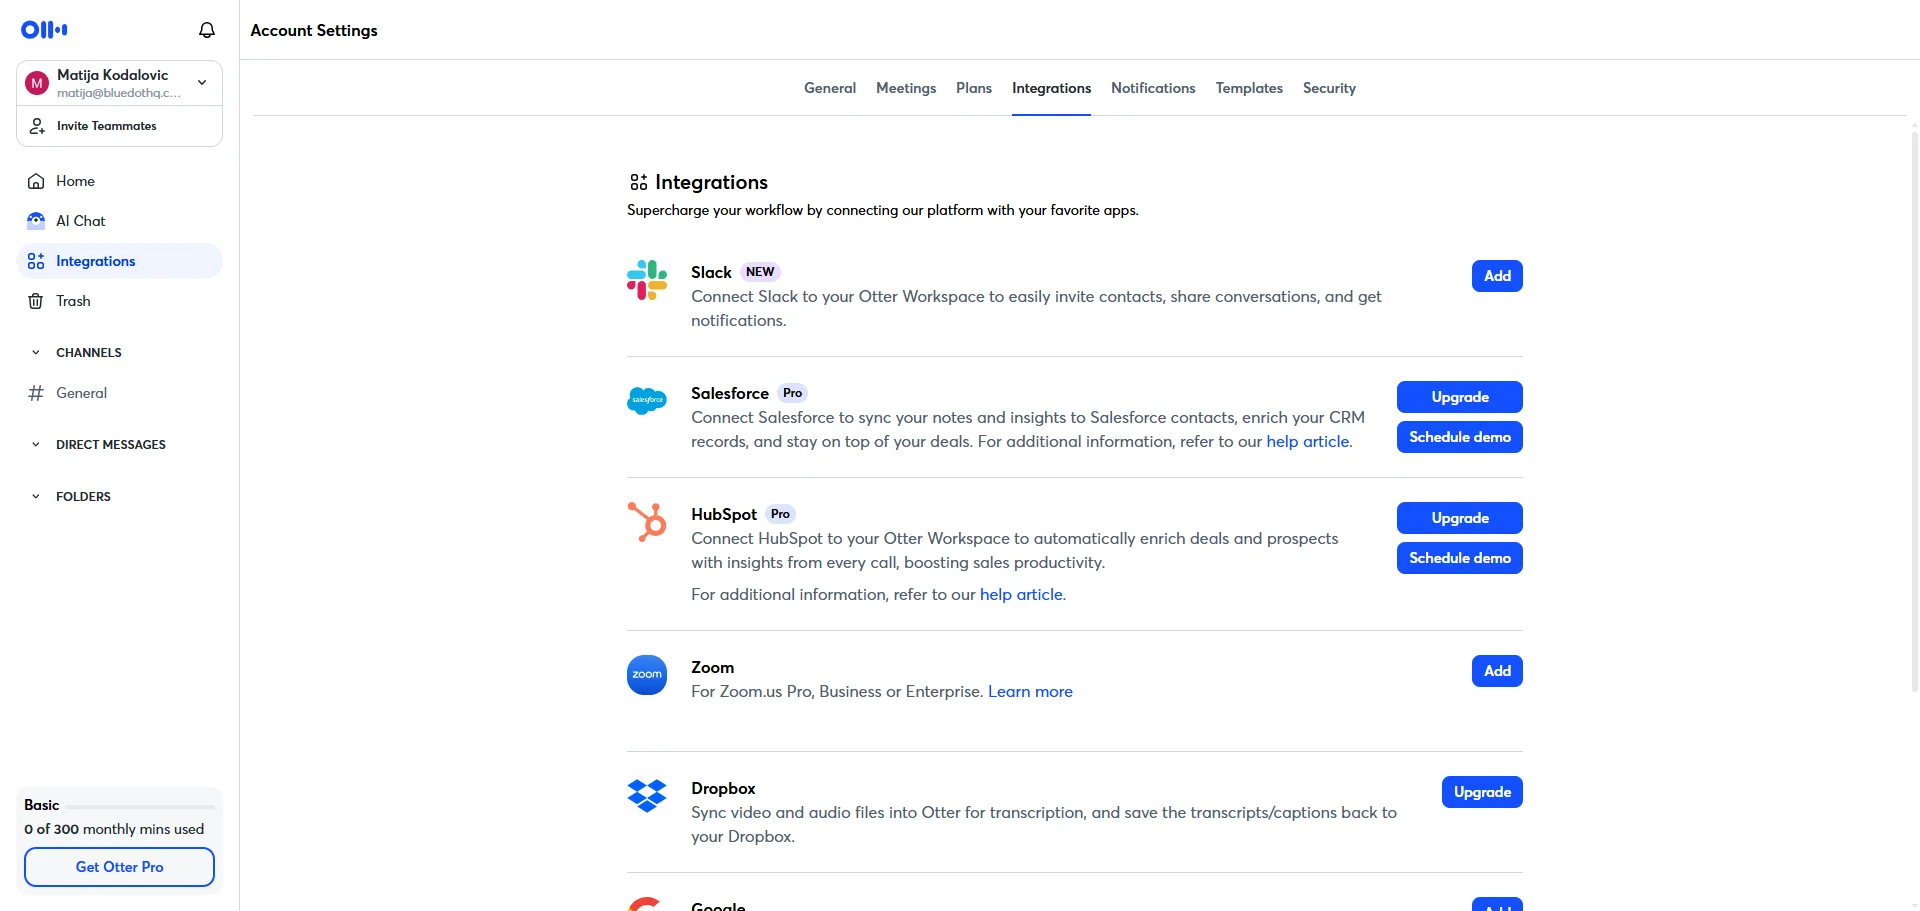Click the M profile avatar
The width and height of the screenshot is (1920, 911).
point(37,83)
